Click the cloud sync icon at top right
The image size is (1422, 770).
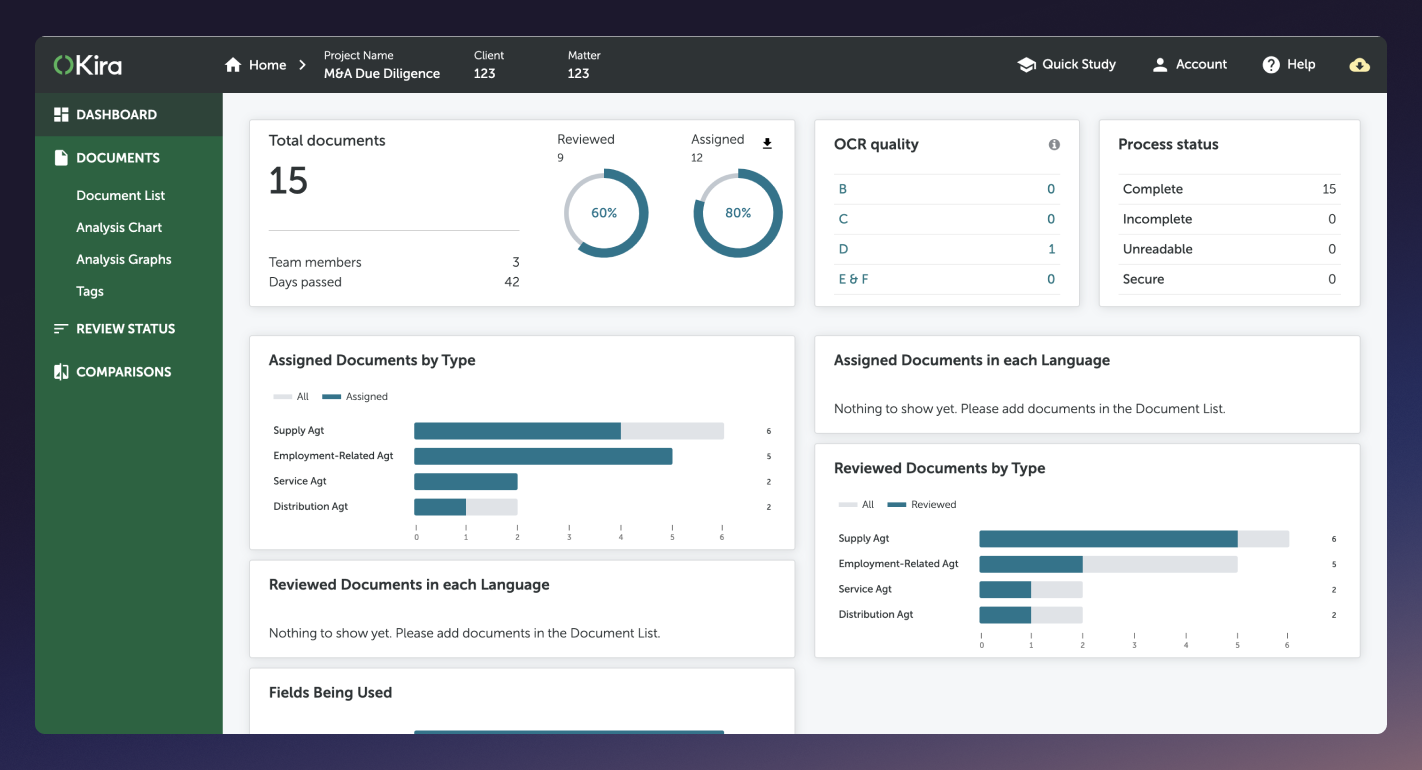pyautogui.click(x=1359, y=64)
